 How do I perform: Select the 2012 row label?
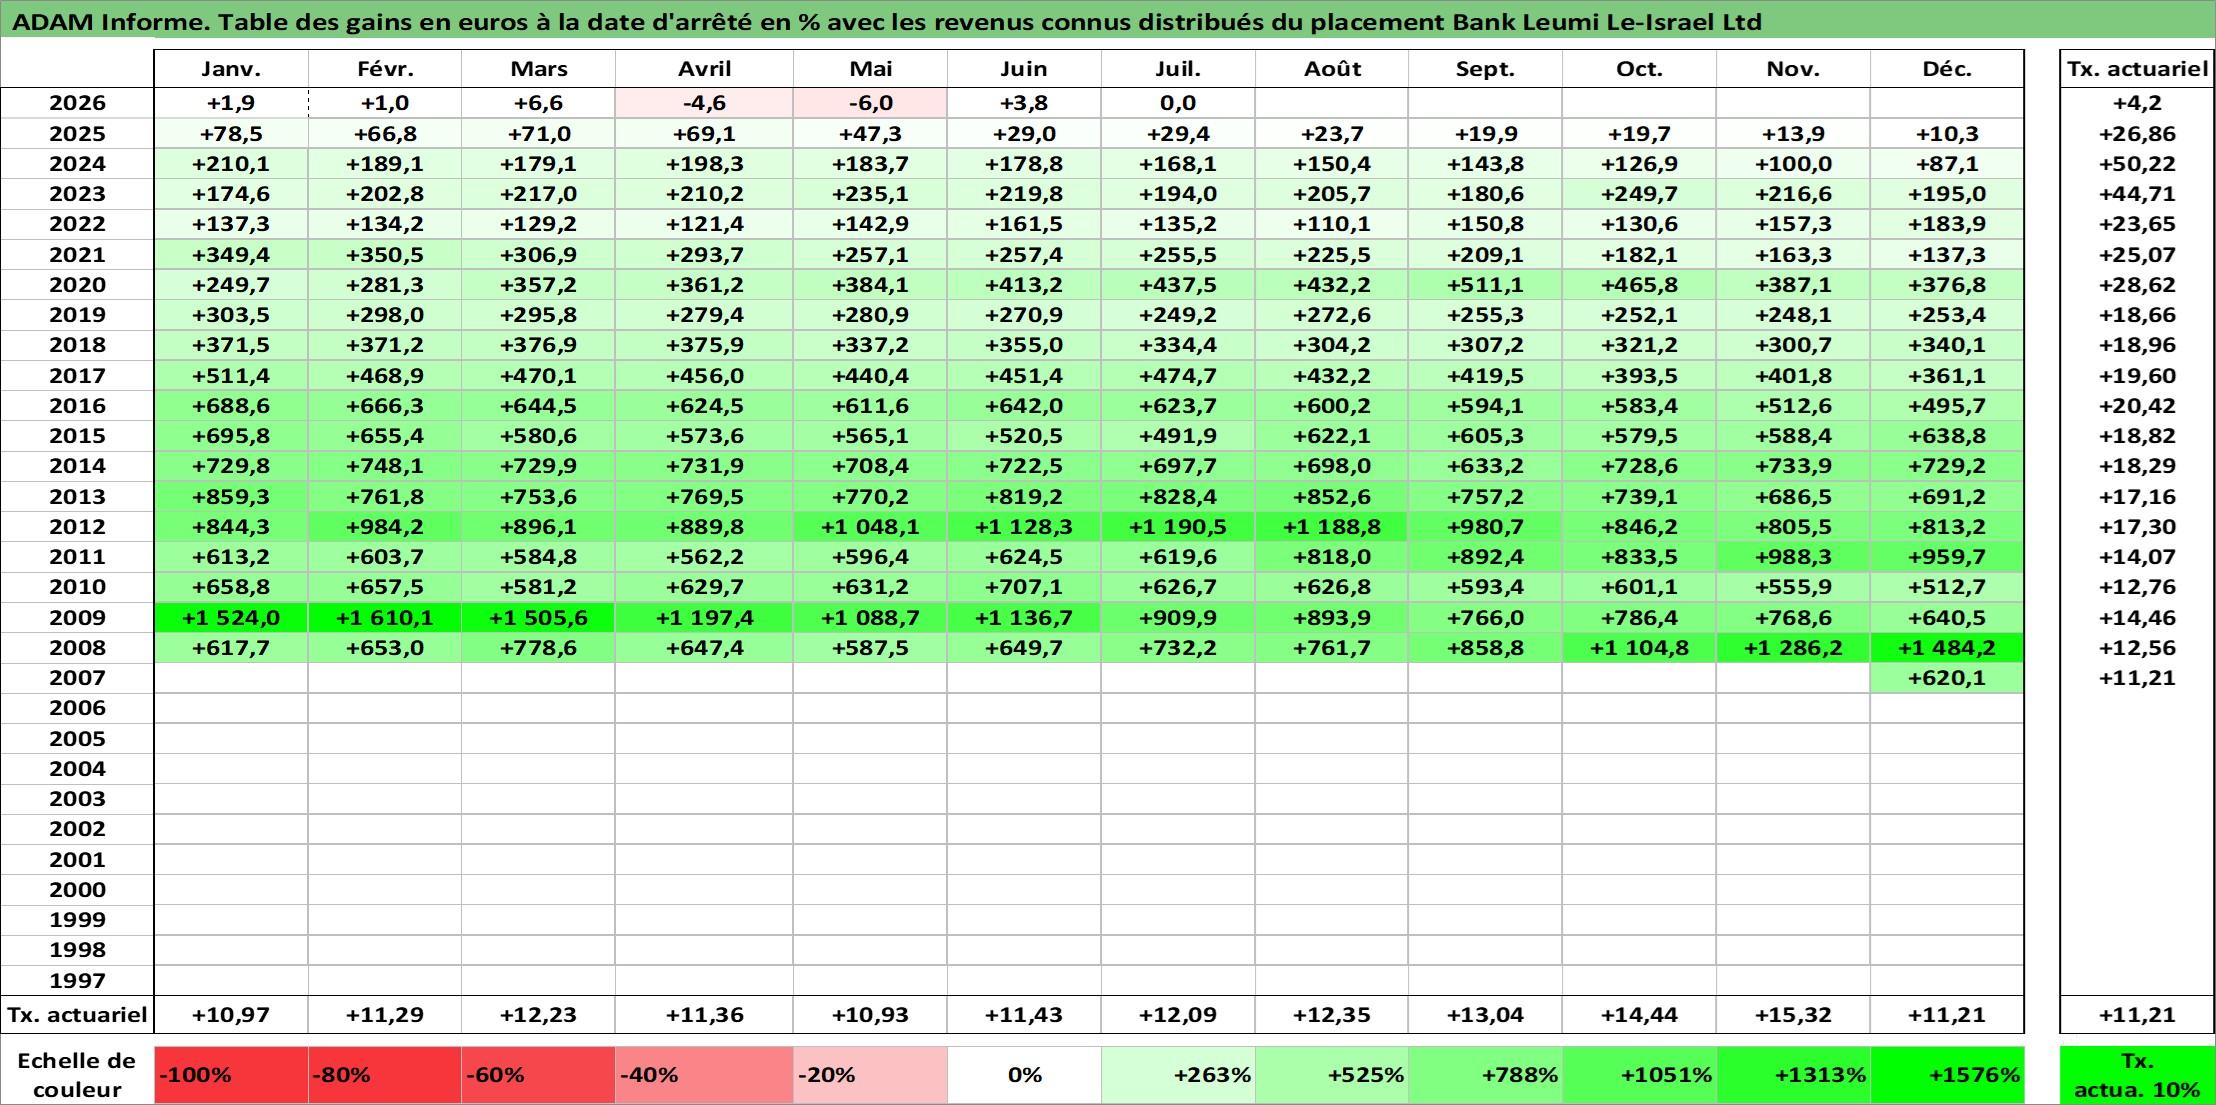(77, 527)
